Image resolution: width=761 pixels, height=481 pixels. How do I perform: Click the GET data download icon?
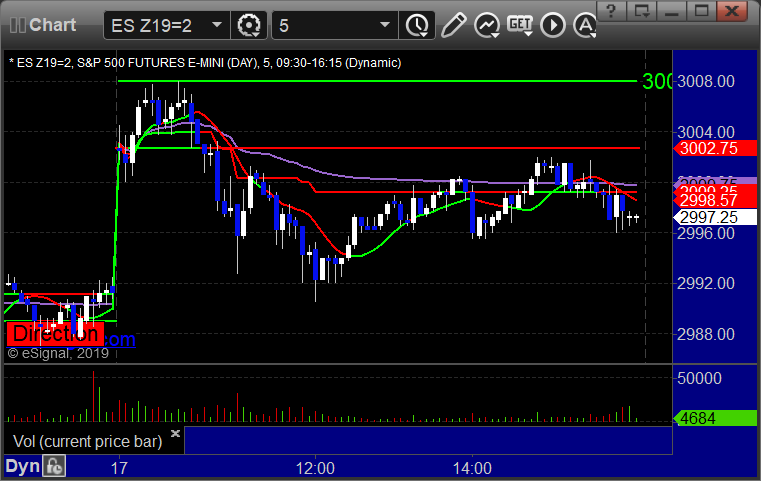pyautogui.click(x=520, y=25)
